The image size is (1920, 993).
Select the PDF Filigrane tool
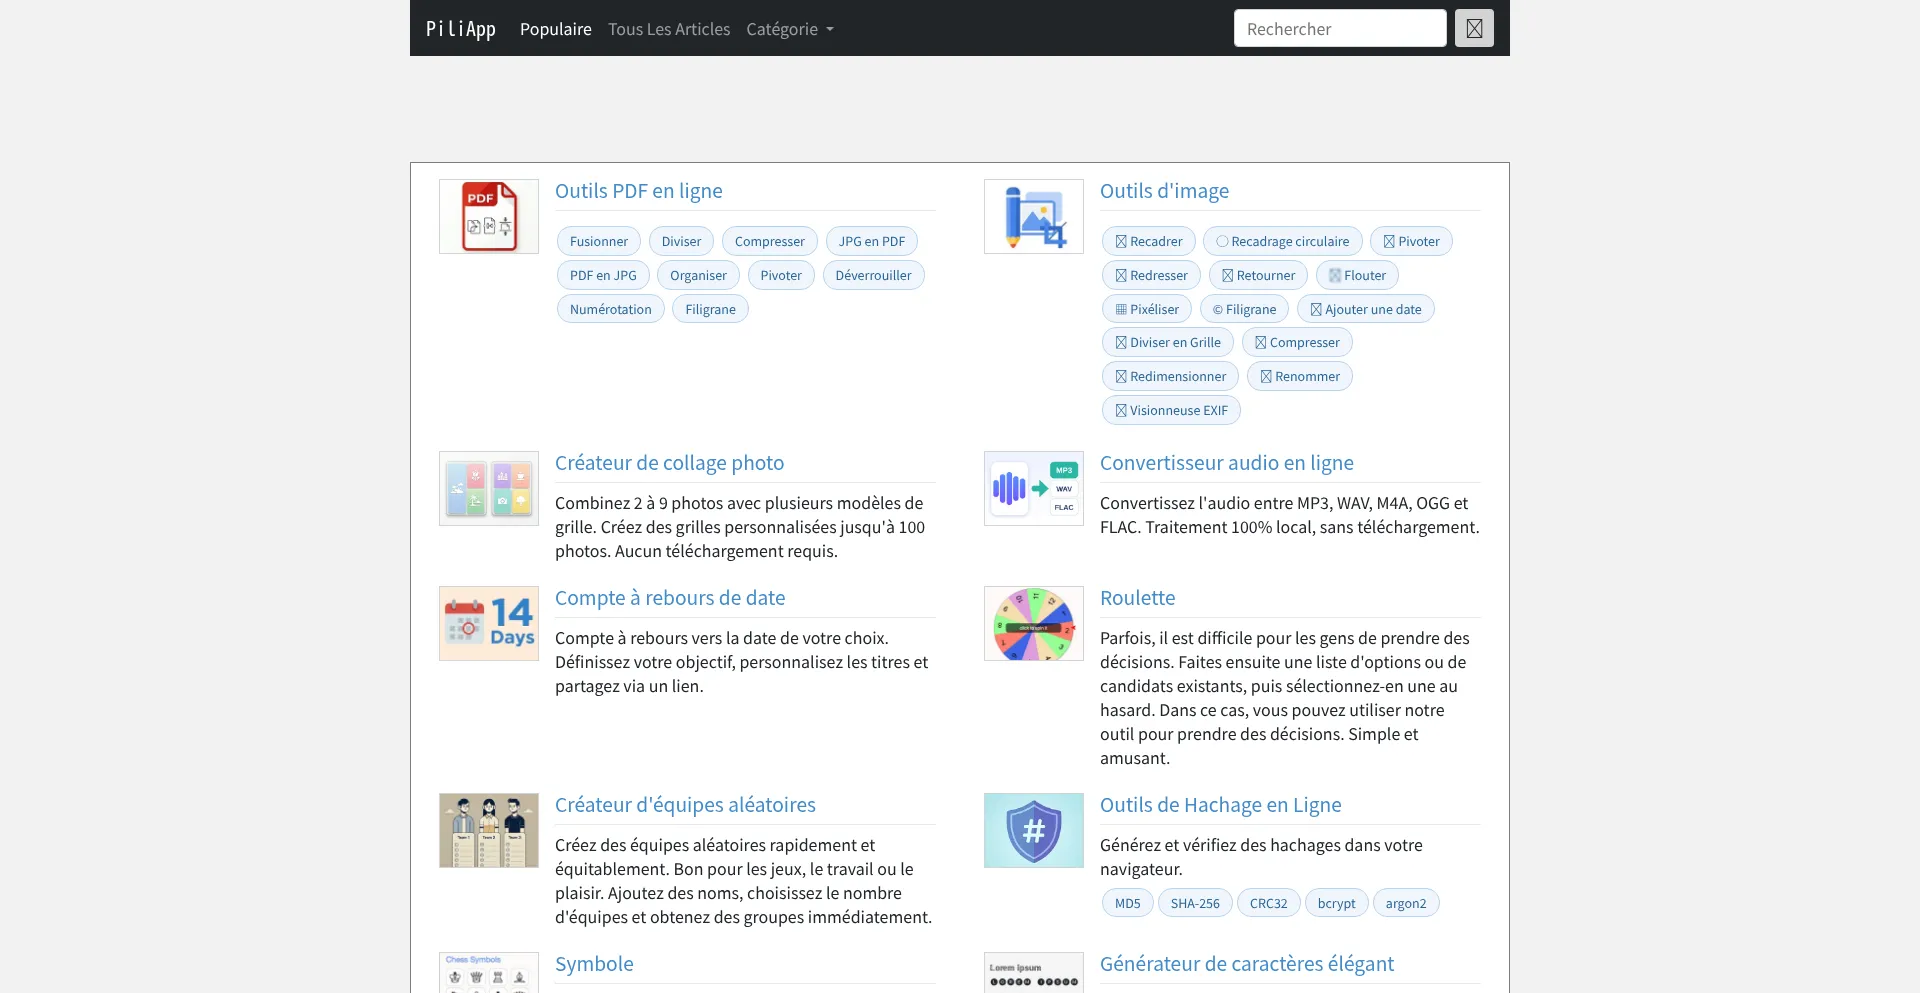tap(711, 309)
